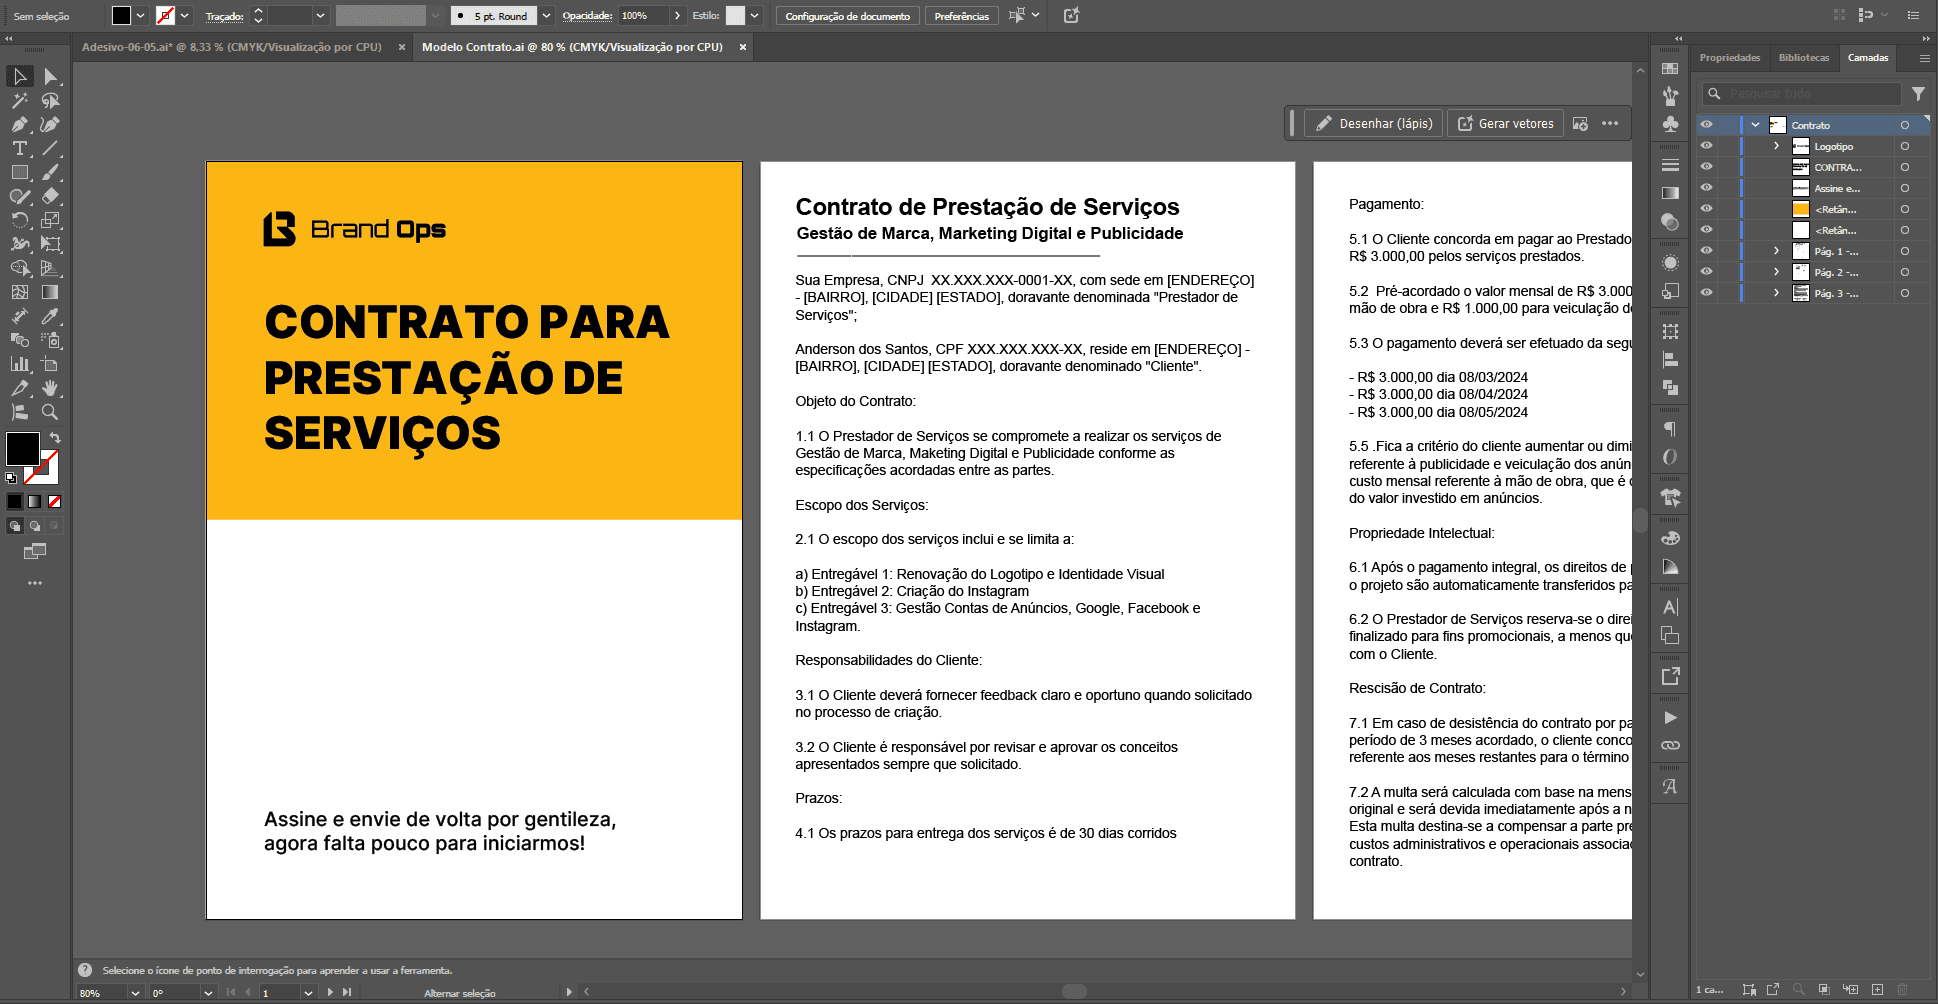Select the Hand tool
The image size is (1938, 1004).
point(51,389)
